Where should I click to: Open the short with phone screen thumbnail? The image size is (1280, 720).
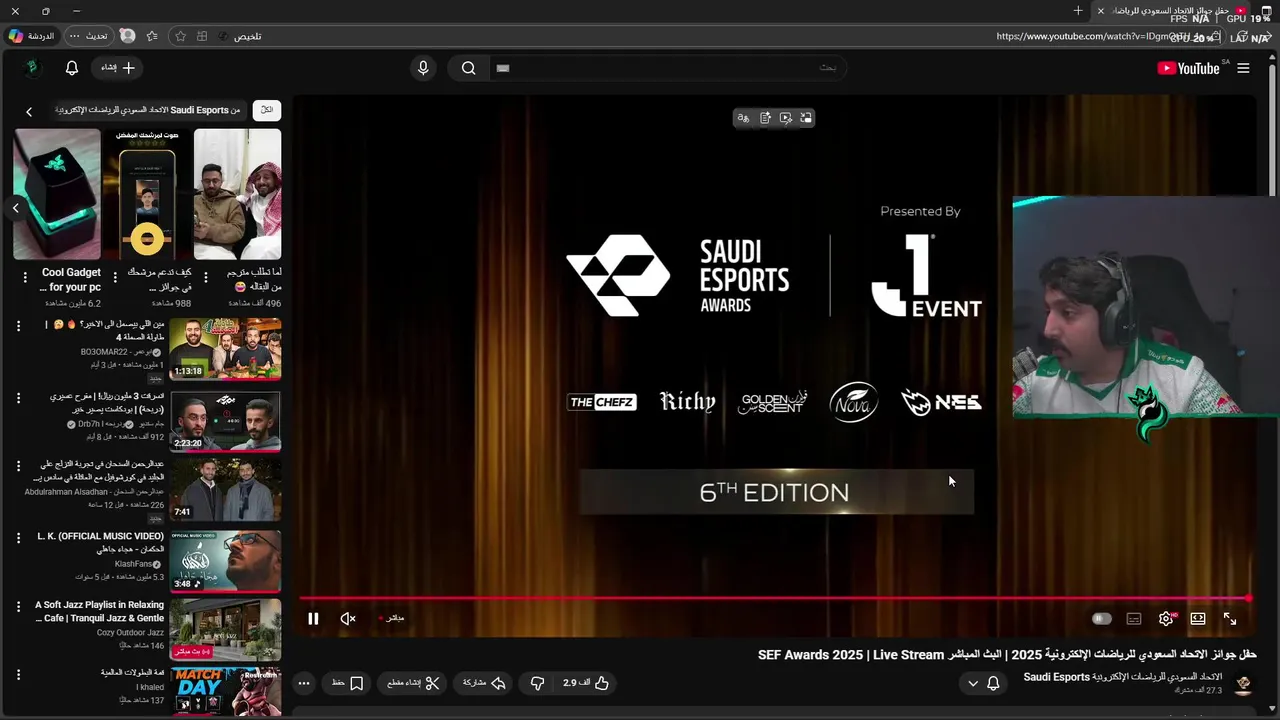pyautogui.click(x=147, y=194)
